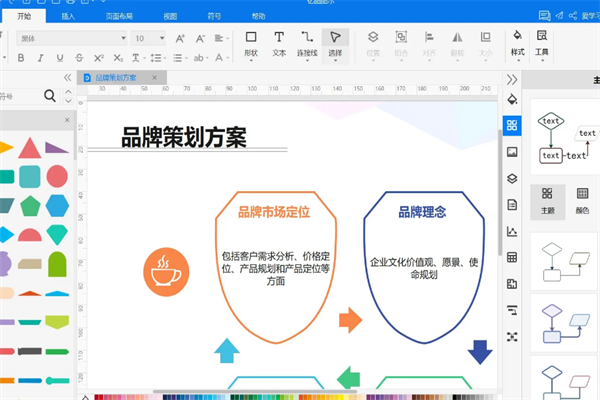Viewport: 600px width, 400px height.
Task: Toggle bold formatting
Action: (x=21, y=58)
